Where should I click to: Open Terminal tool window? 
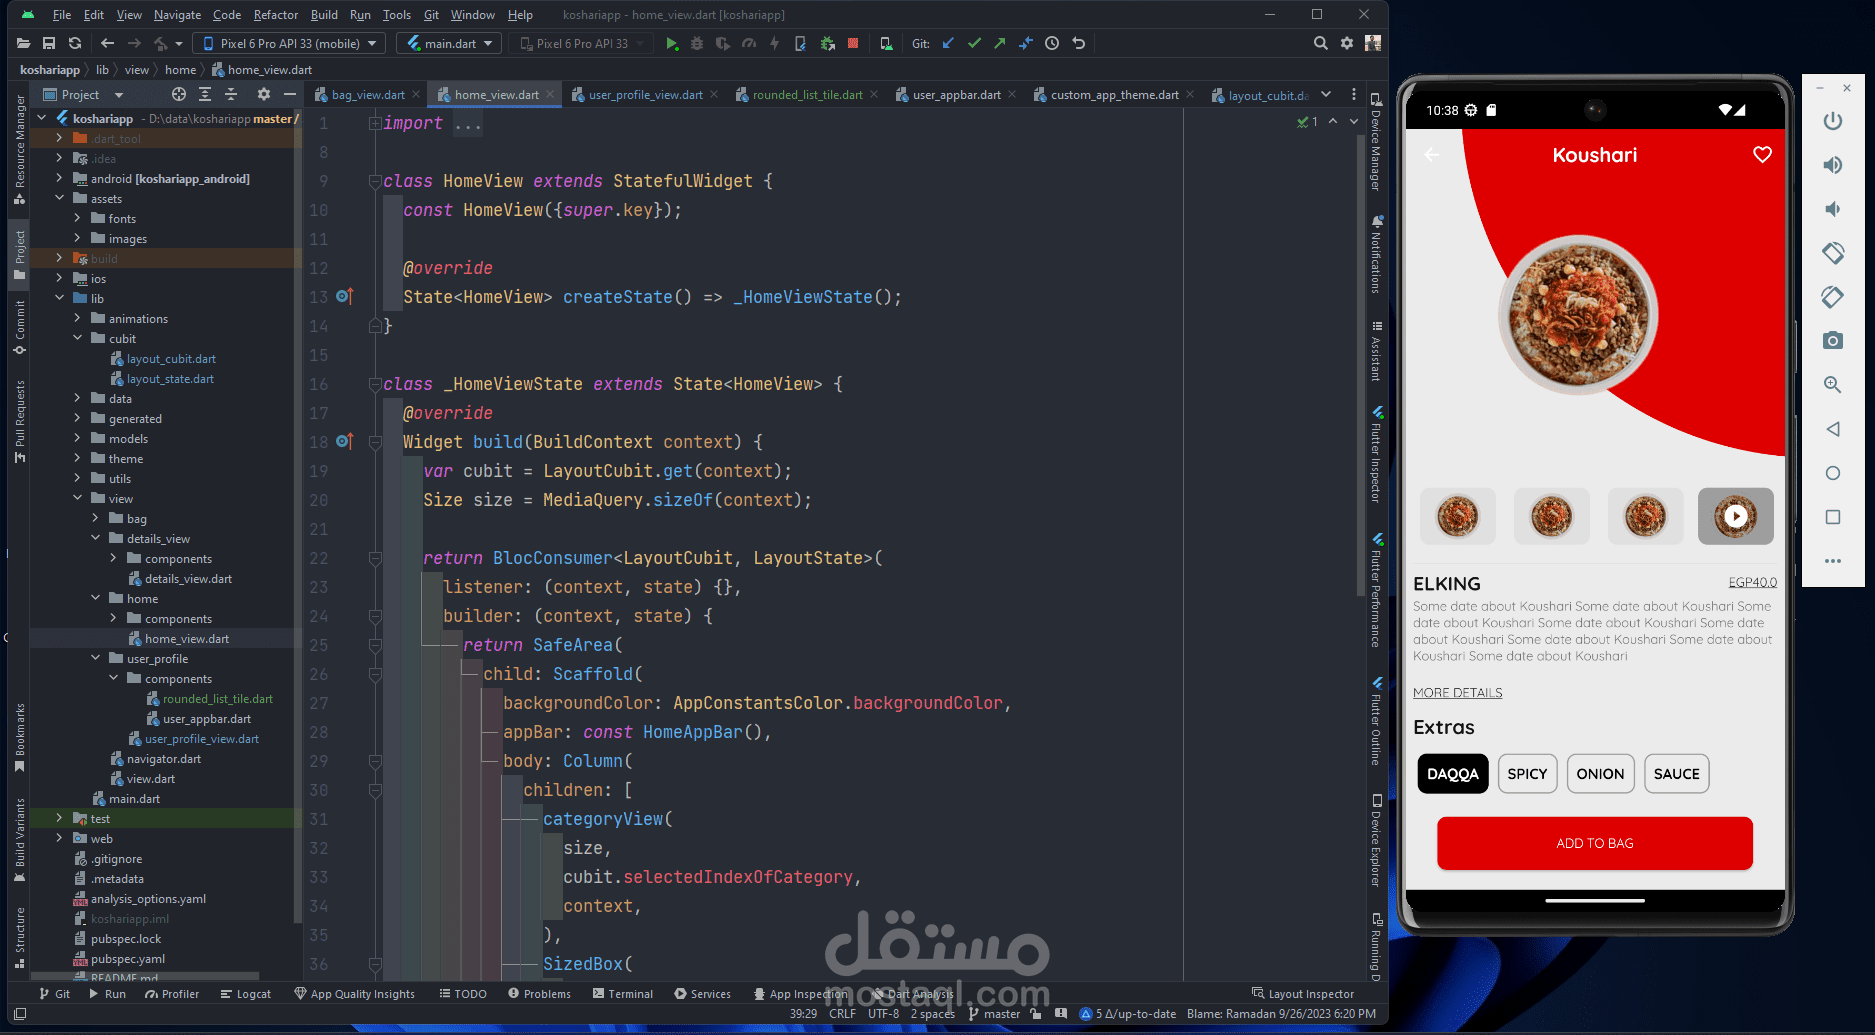click(x=622, y=994)
